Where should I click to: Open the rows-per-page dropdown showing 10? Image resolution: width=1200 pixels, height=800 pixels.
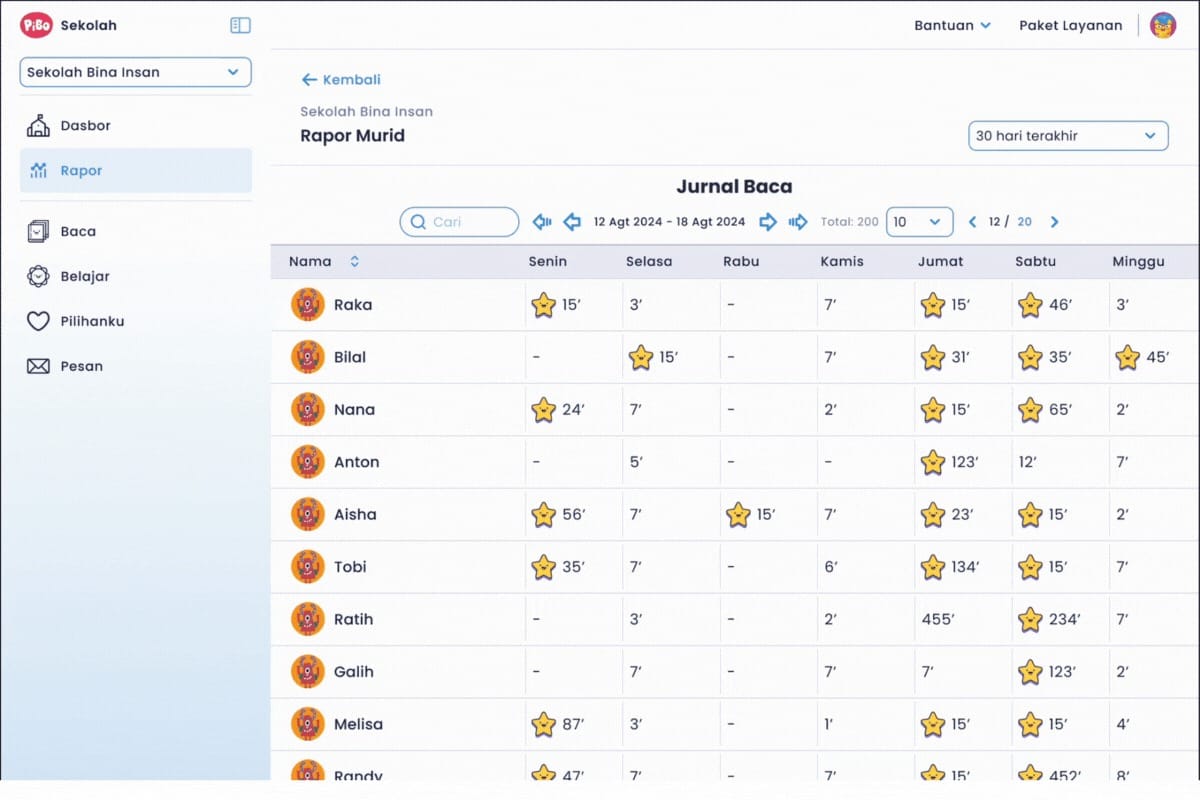(x=919, y=222)
